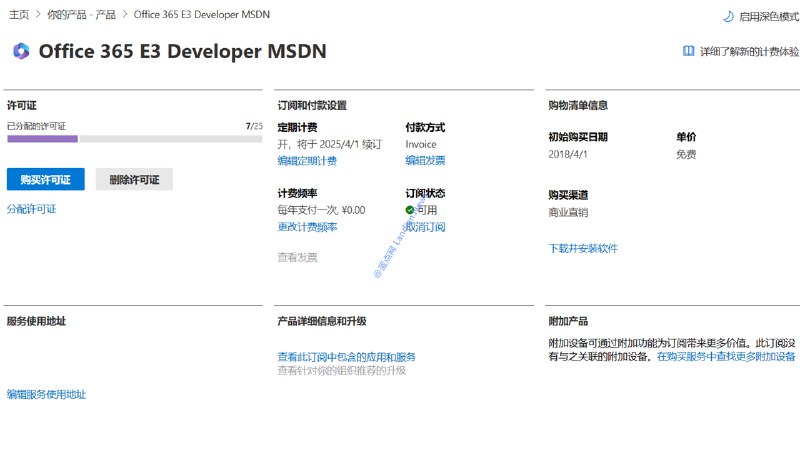
Task: Open 编辑发票 link
Action: 426,160
